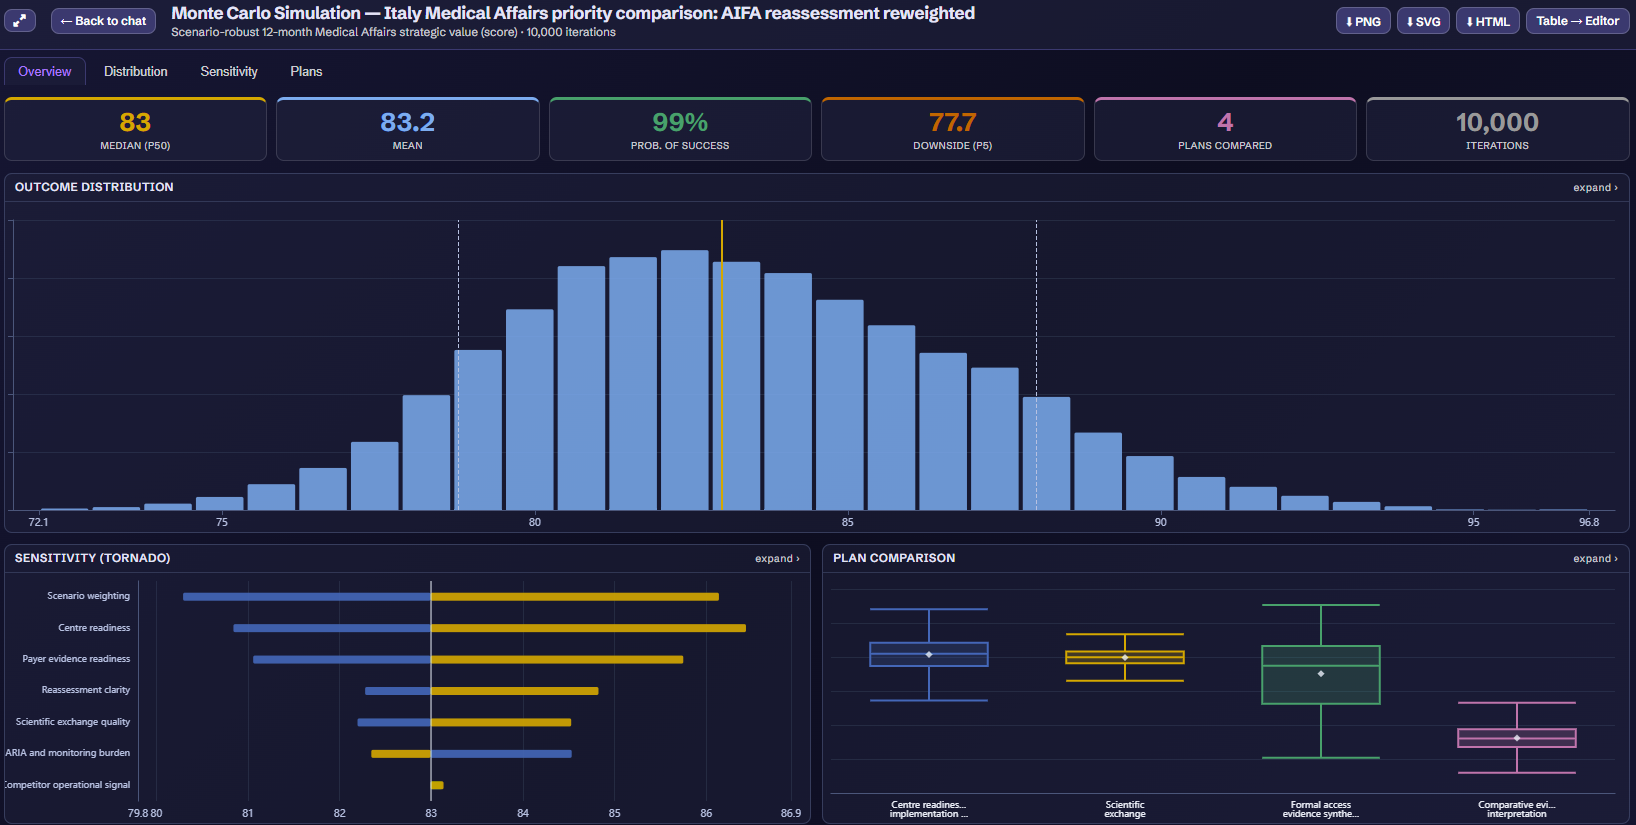The width and height of the screenshot is (1636, 825).
Task: Click the Monte Carlo Simulation title
Action: 573,13
